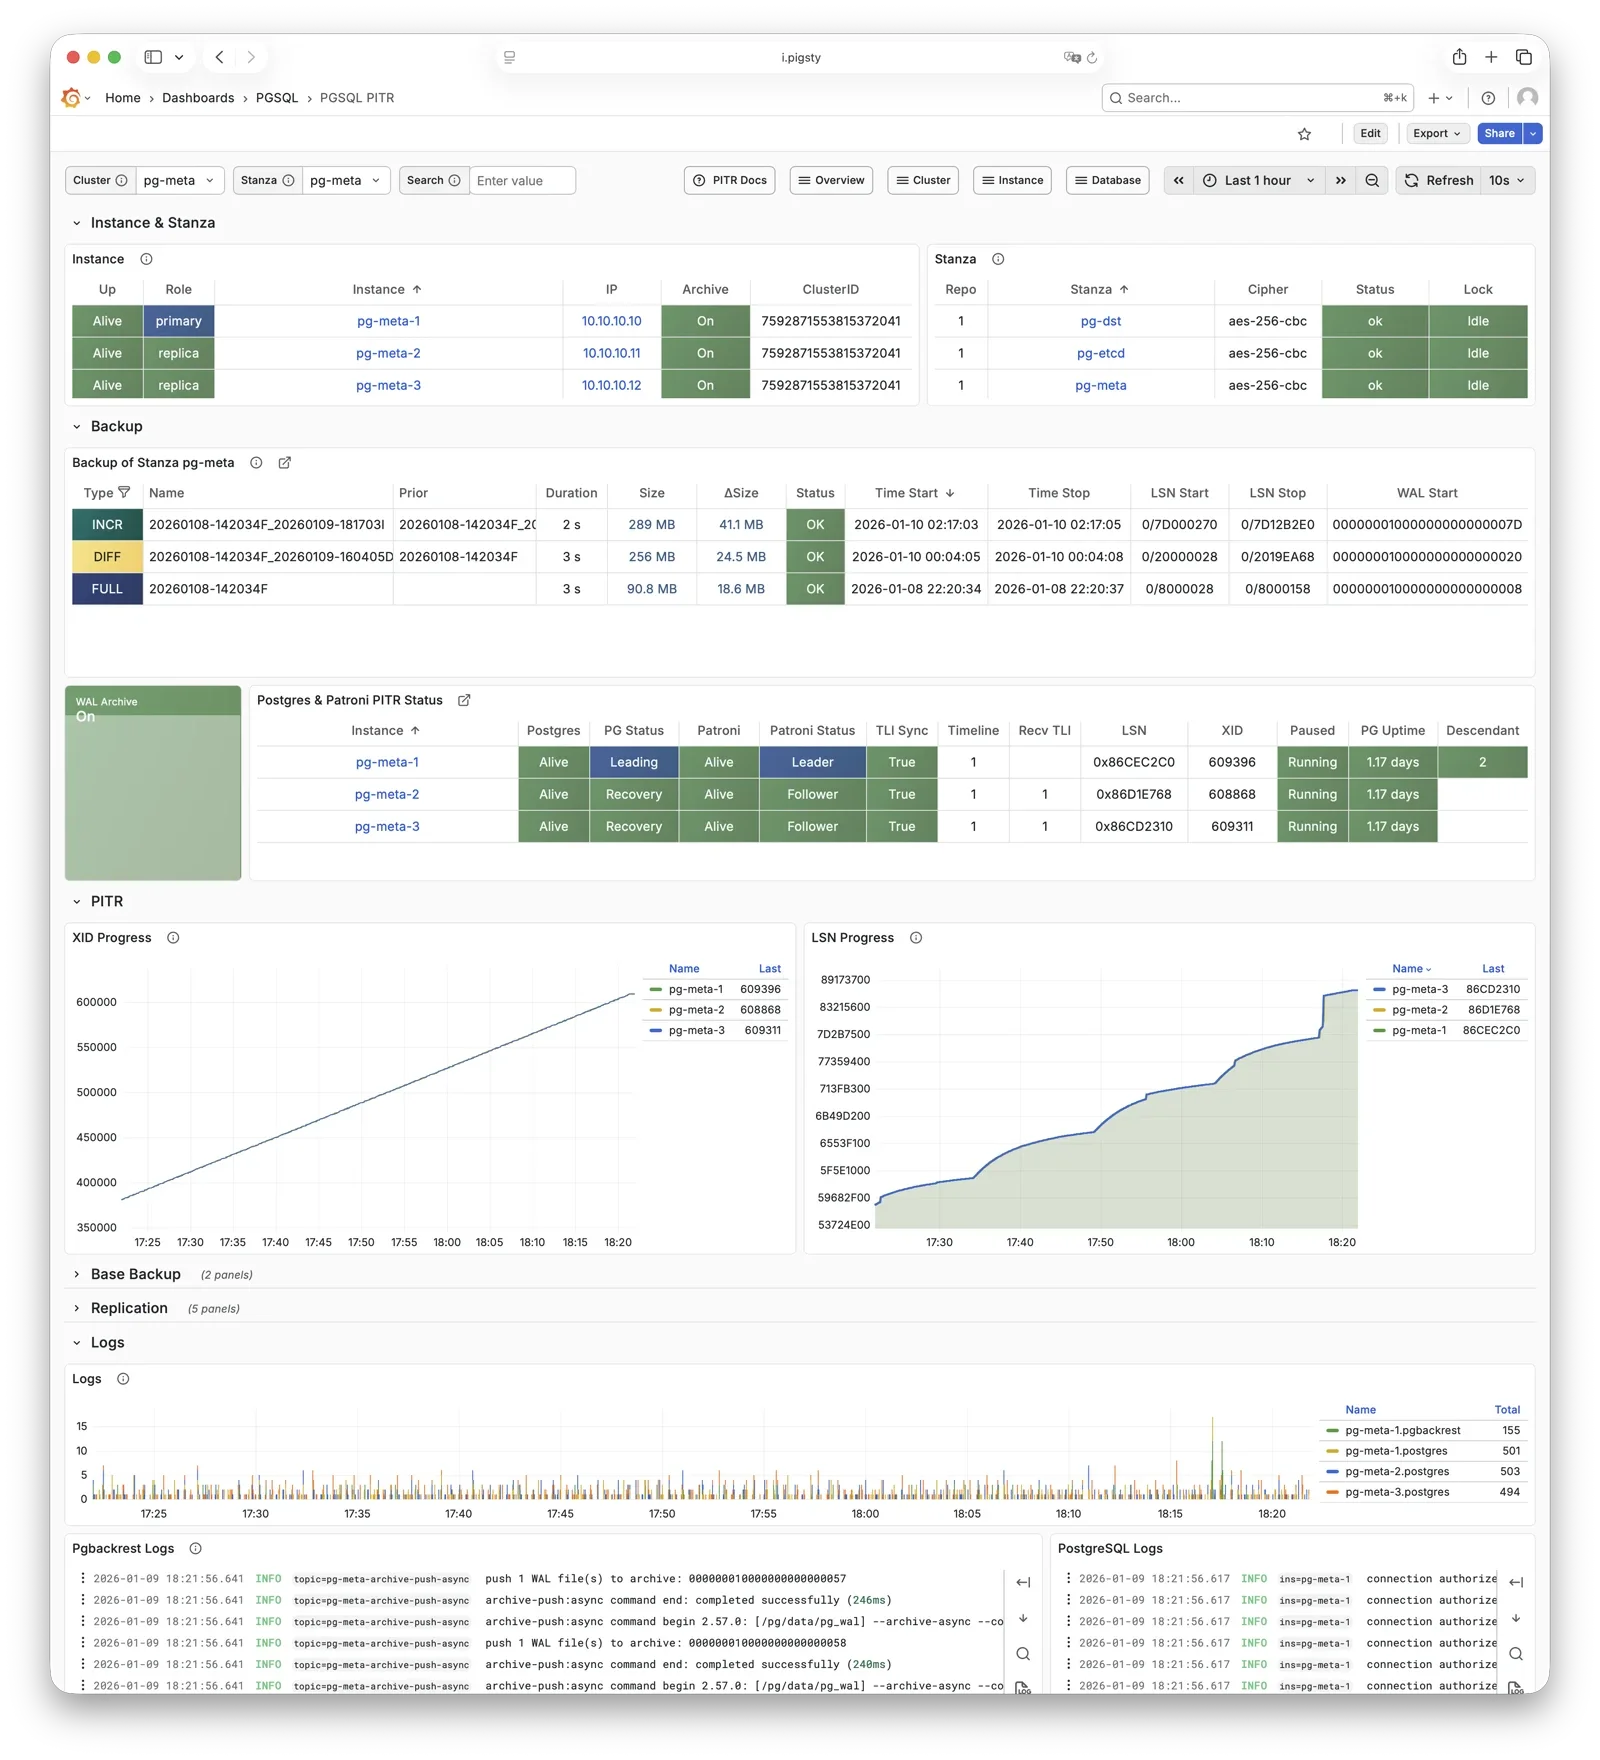Shift time range backward with double-left arrows
The height and width of the screenshot is (1760, 1600).
coord(1179,181)
